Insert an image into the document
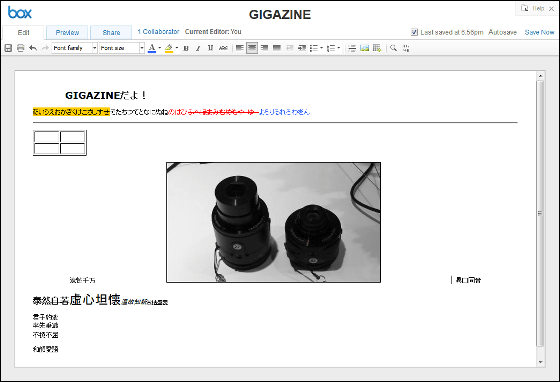This screenshot has height=382, width=560. pos(364,48)
